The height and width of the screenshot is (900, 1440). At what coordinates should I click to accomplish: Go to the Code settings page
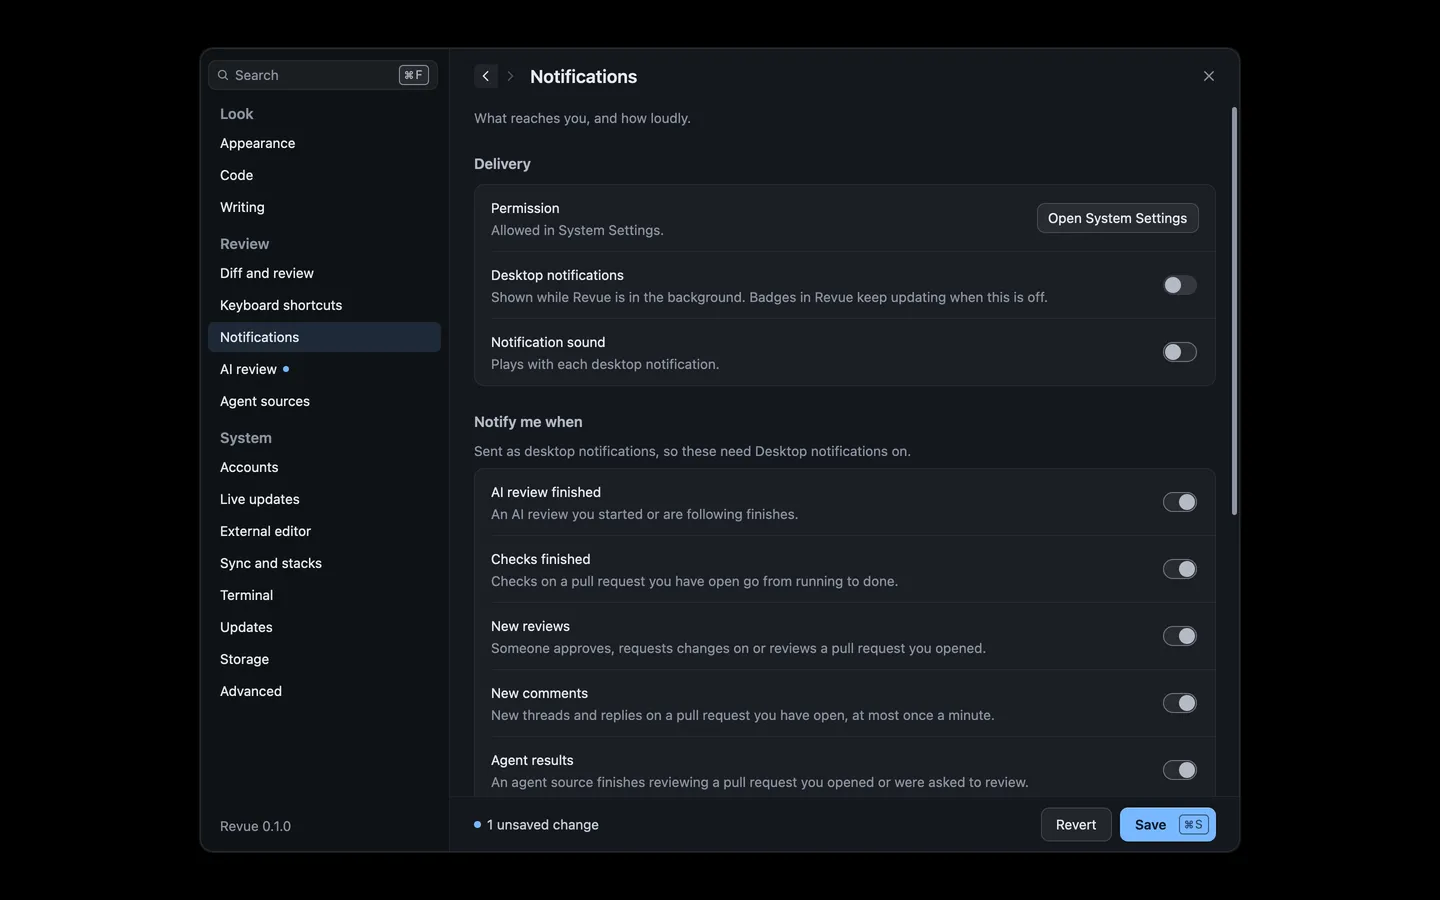pyautogui.click(x=324, y=175)
